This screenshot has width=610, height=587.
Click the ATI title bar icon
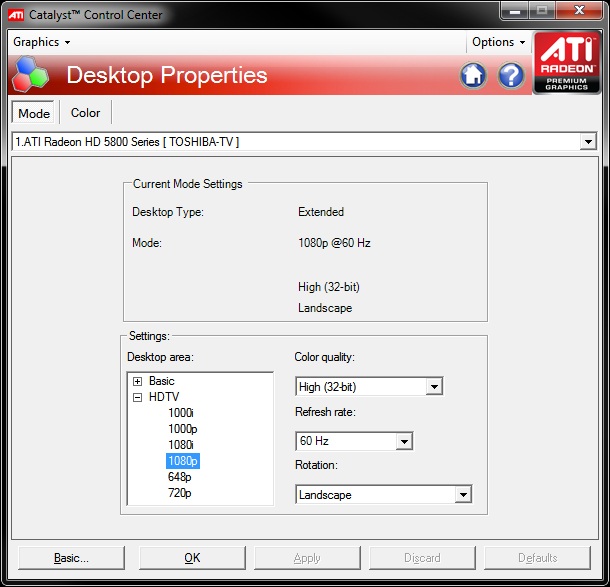point(16,15)
